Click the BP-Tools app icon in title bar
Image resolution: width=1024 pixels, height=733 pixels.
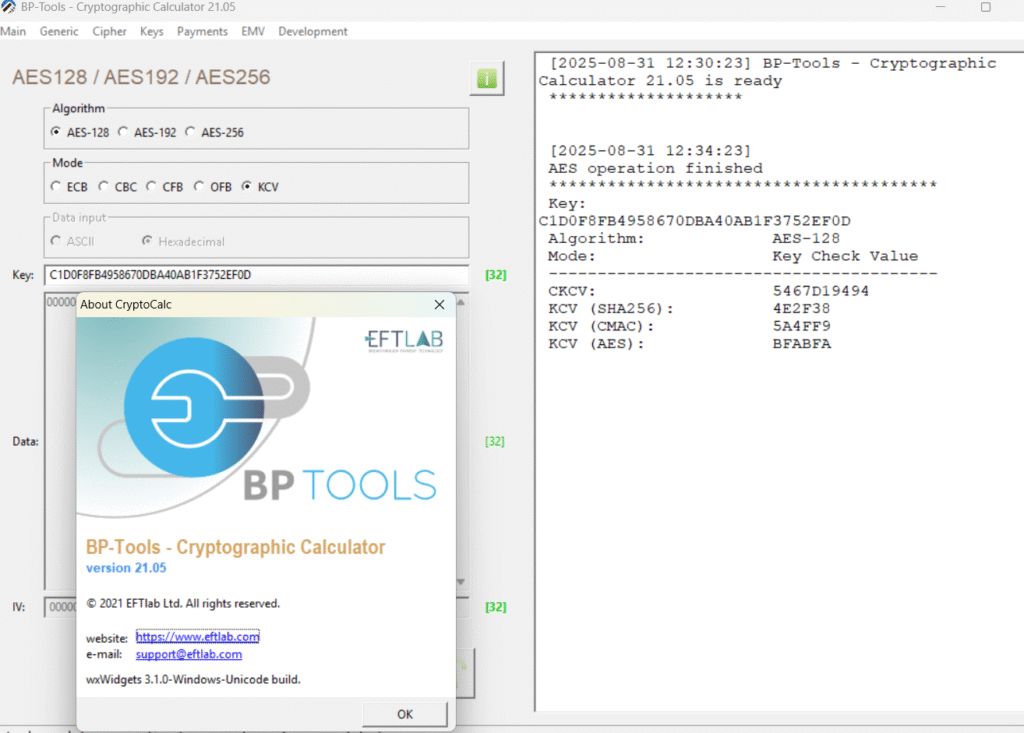click(x=8, y=7)
